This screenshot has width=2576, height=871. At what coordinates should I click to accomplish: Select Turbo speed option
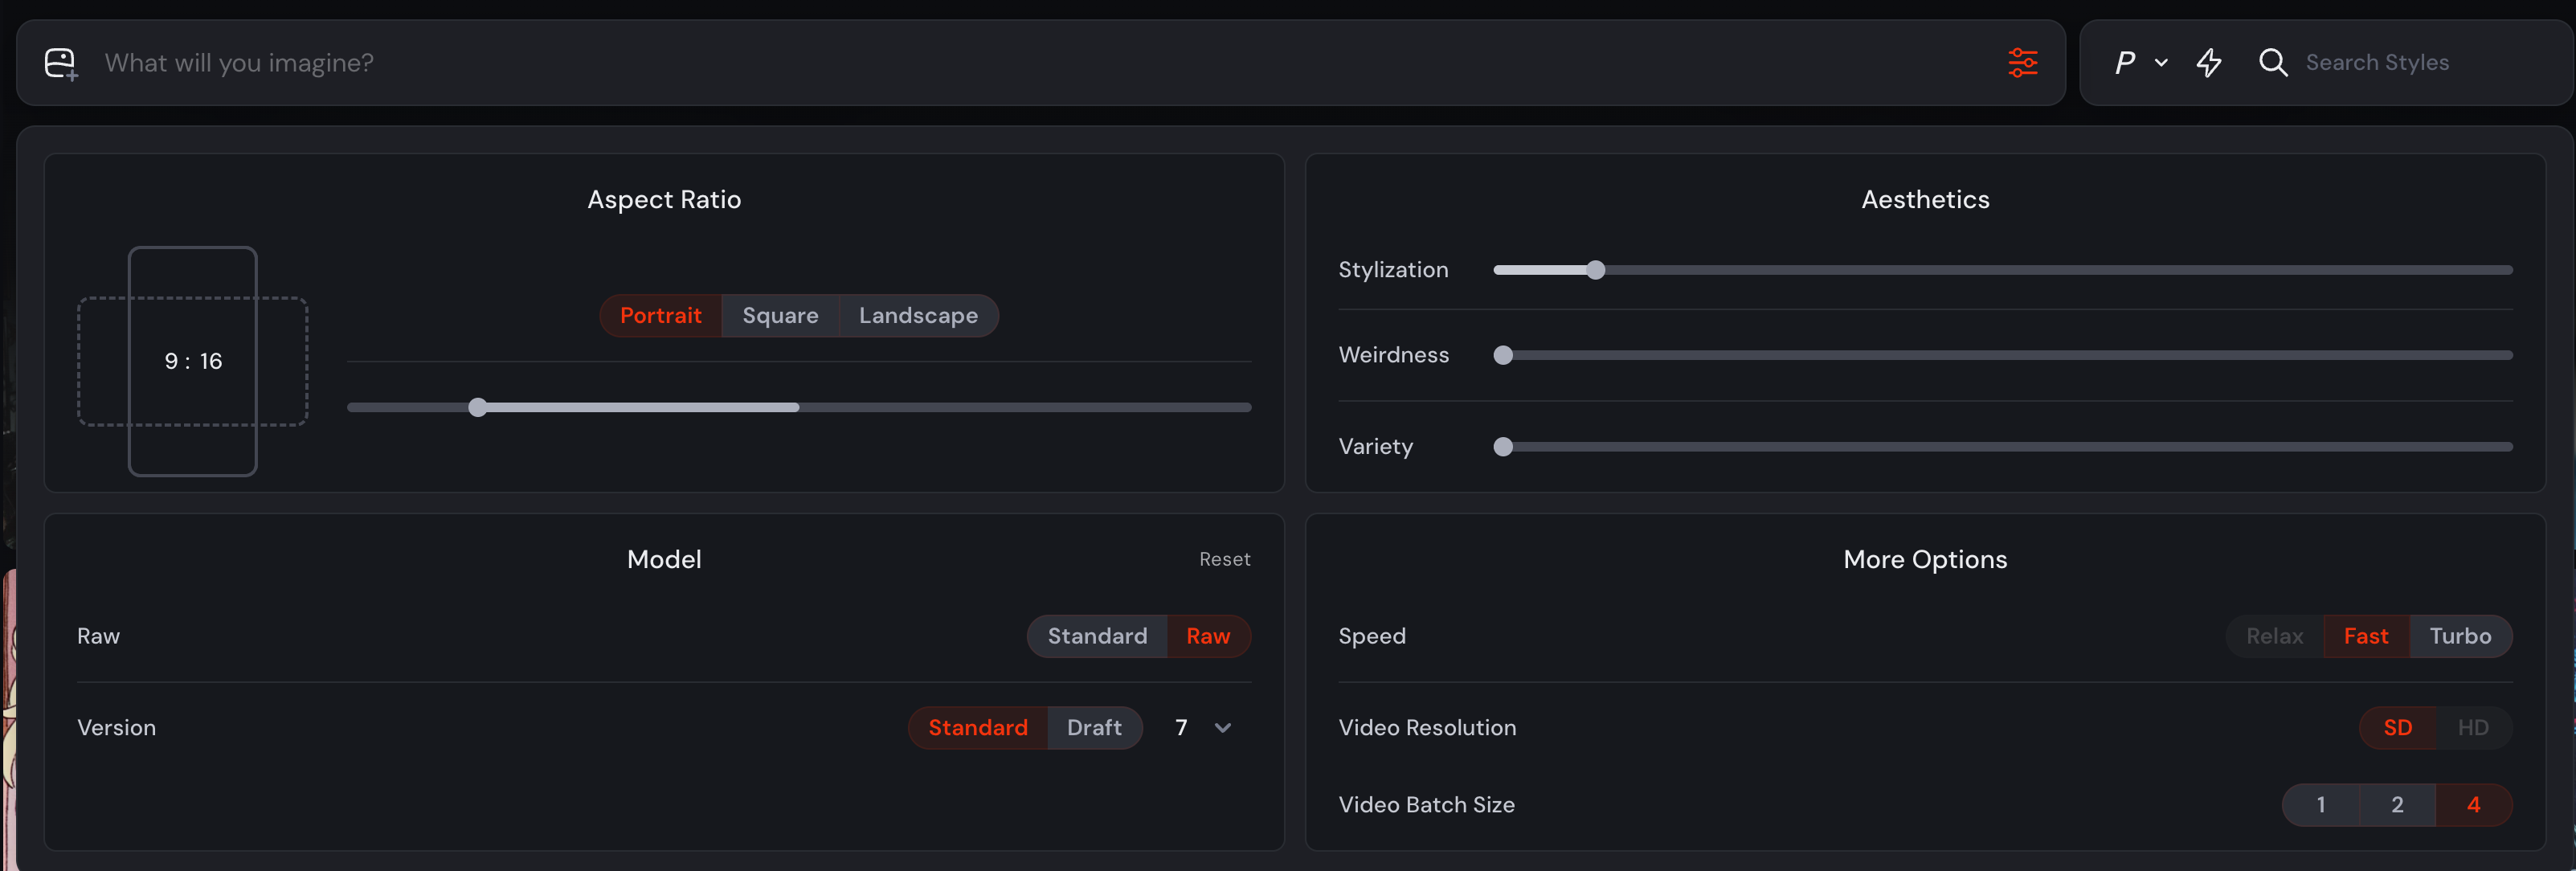pyautogui.click(x=2460, y=636)
